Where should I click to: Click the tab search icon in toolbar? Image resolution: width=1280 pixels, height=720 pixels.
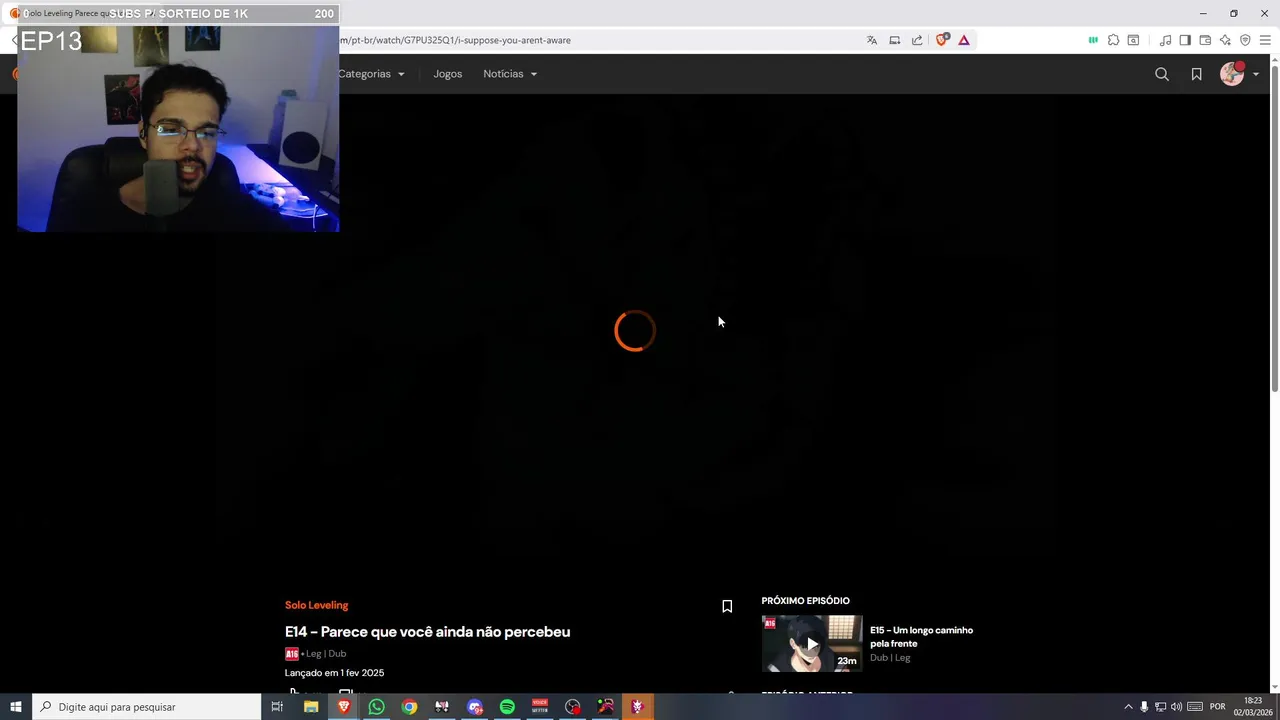coord(1133,40)
